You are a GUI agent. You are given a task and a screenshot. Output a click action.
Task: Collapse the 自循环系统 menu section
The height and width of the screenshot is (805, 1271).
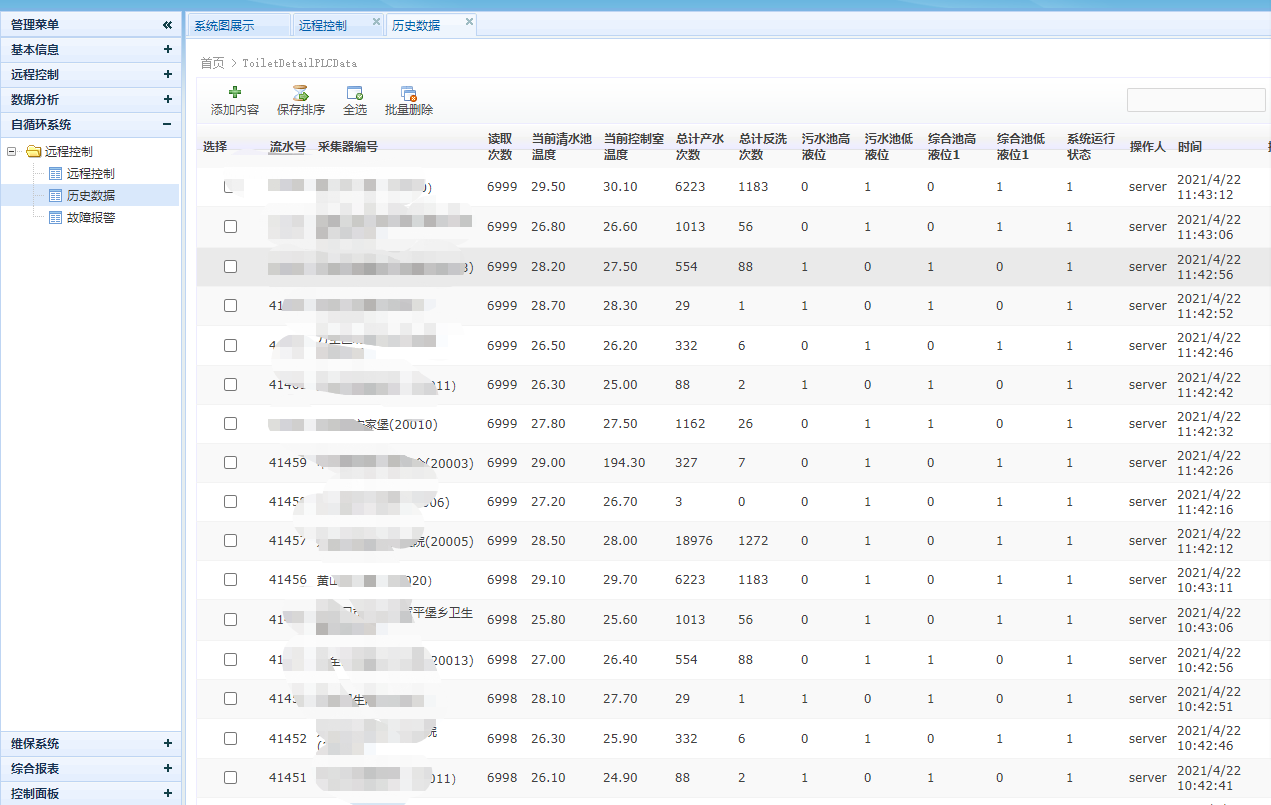click(x=167, y=124)
